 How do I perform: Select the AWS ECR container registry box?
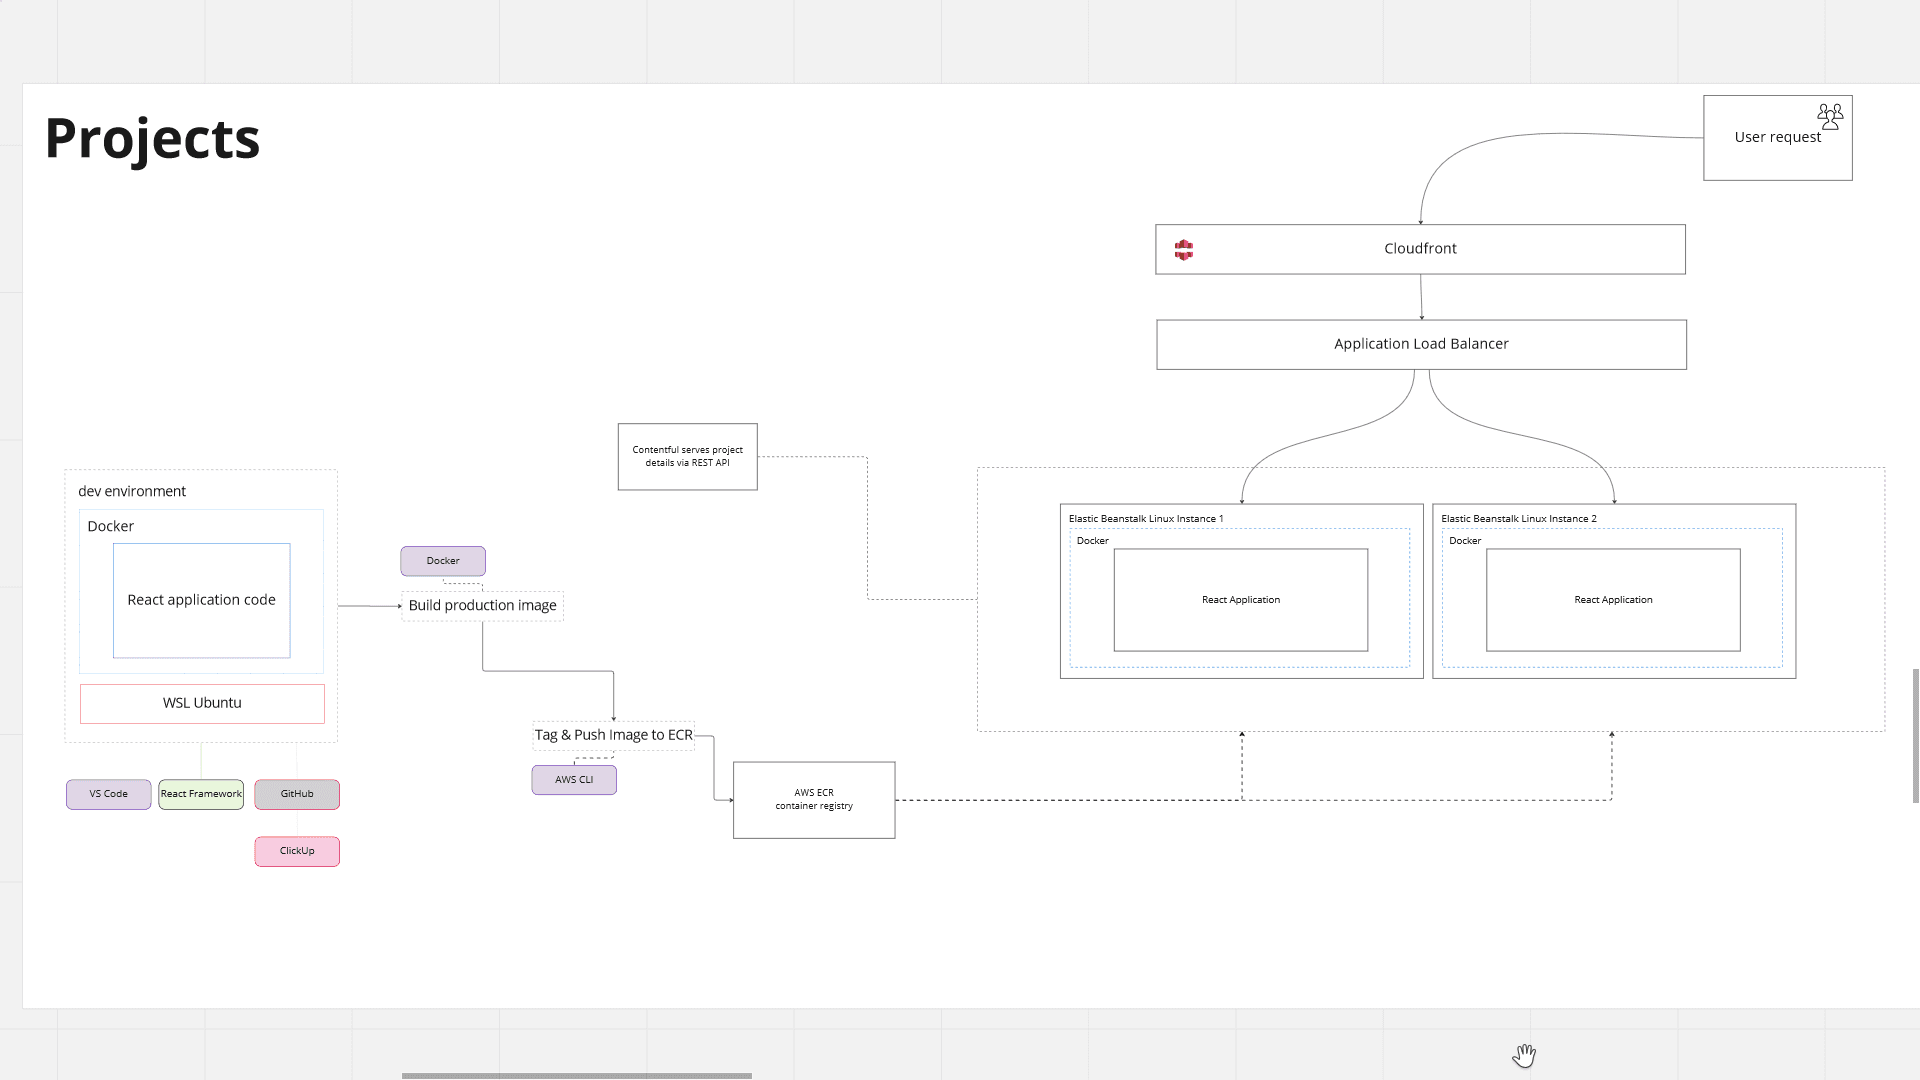tap(814, 800)
